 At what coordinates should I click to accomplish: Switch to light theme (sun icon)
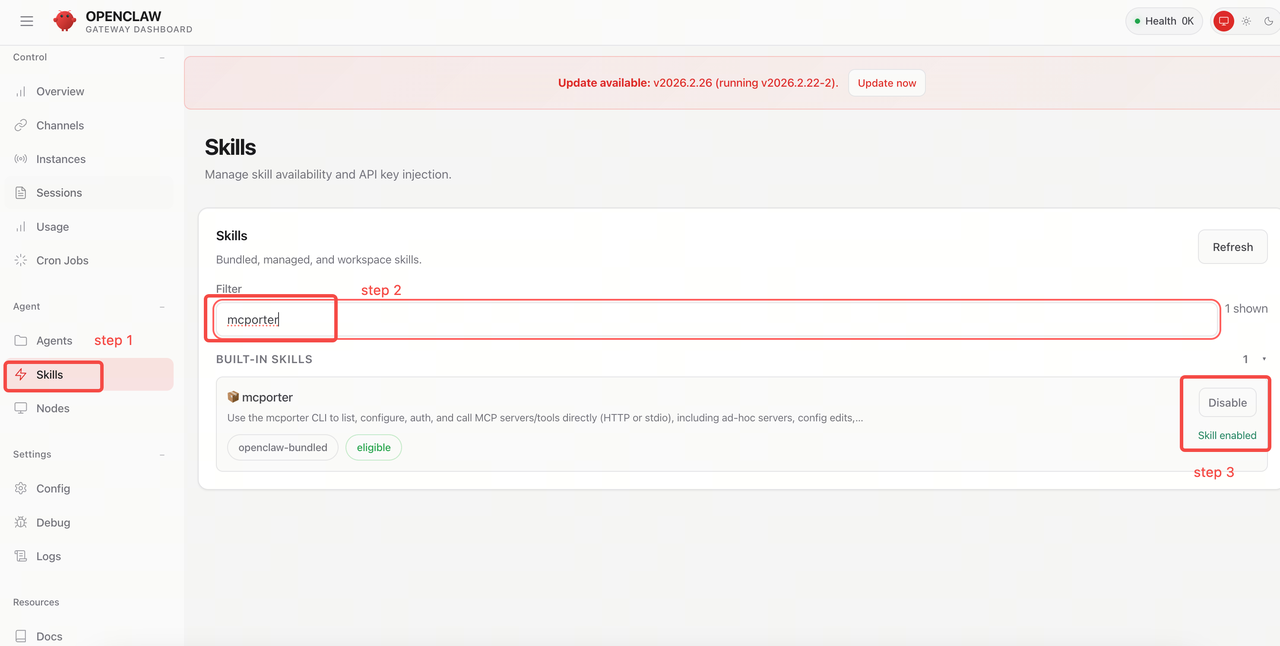(x=1246, y=21)
